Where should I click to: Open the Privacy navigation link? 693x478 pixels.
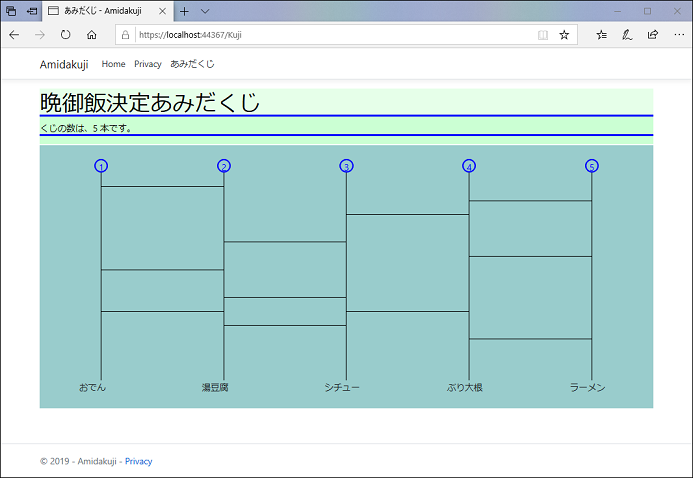click(148, 64)
